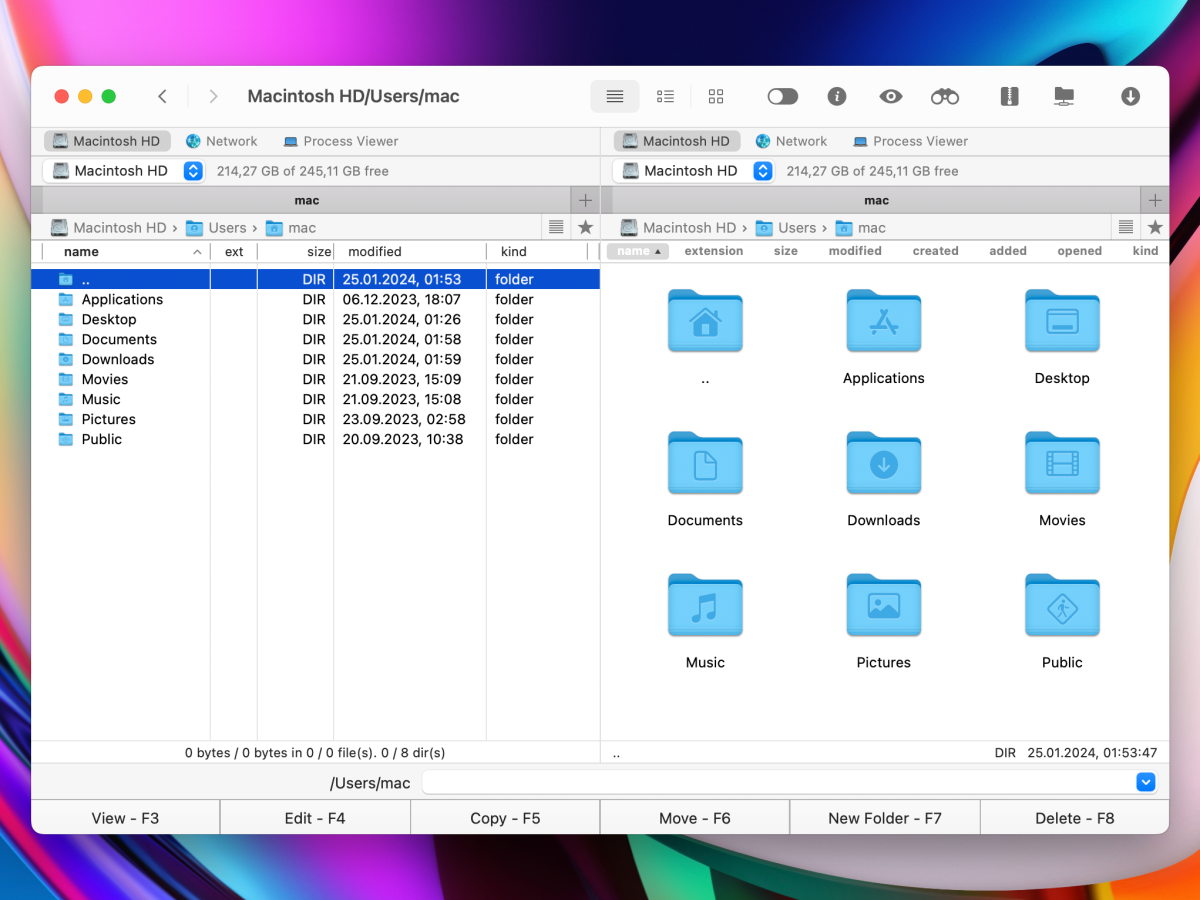
Task: Toggle the hidden files switch
Action: pos(783,96)
